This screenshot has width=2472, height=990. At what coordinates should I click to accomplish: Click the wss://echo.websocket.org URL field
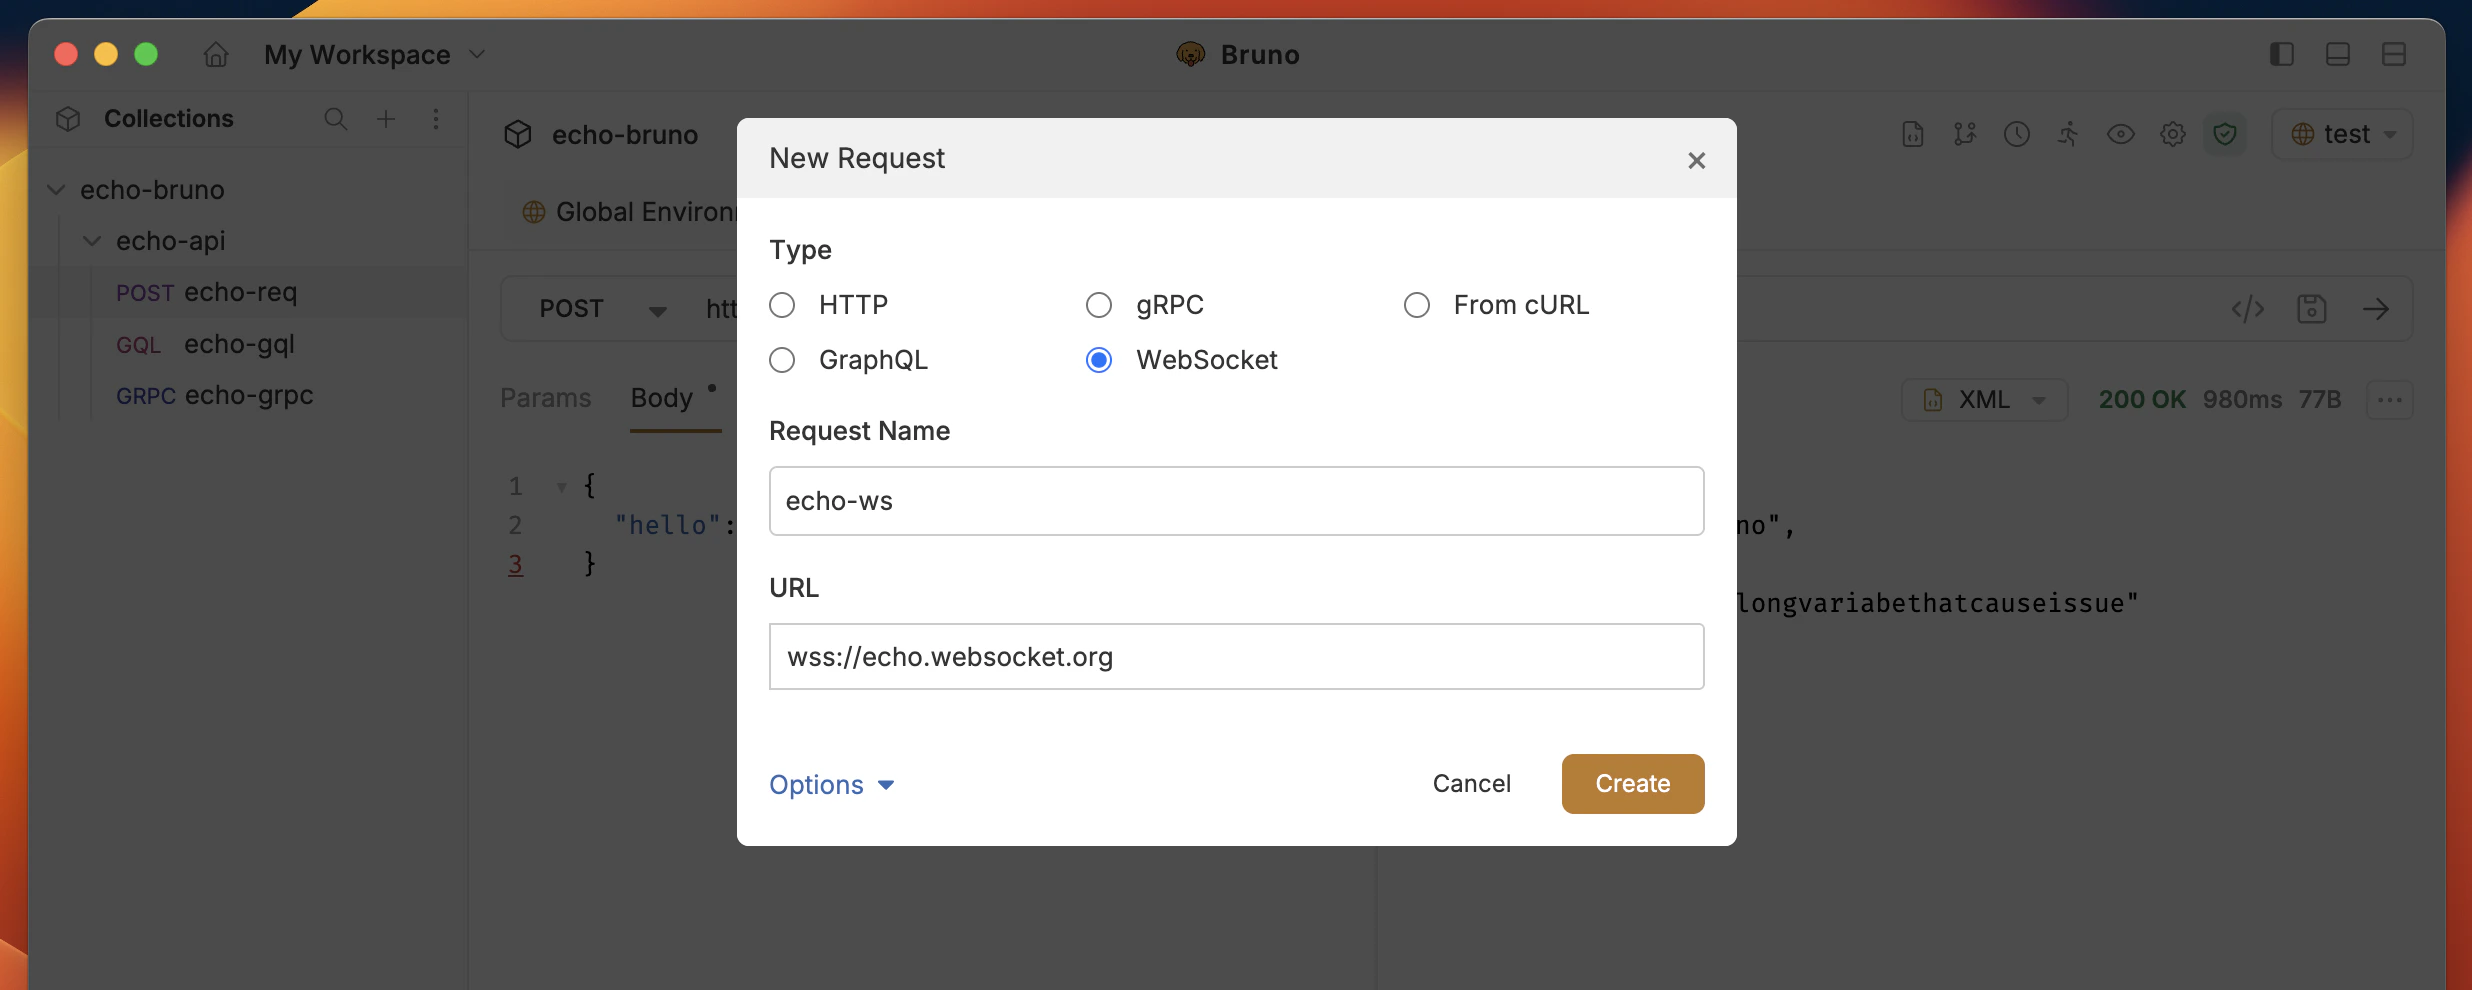[x=1236, y=656]
